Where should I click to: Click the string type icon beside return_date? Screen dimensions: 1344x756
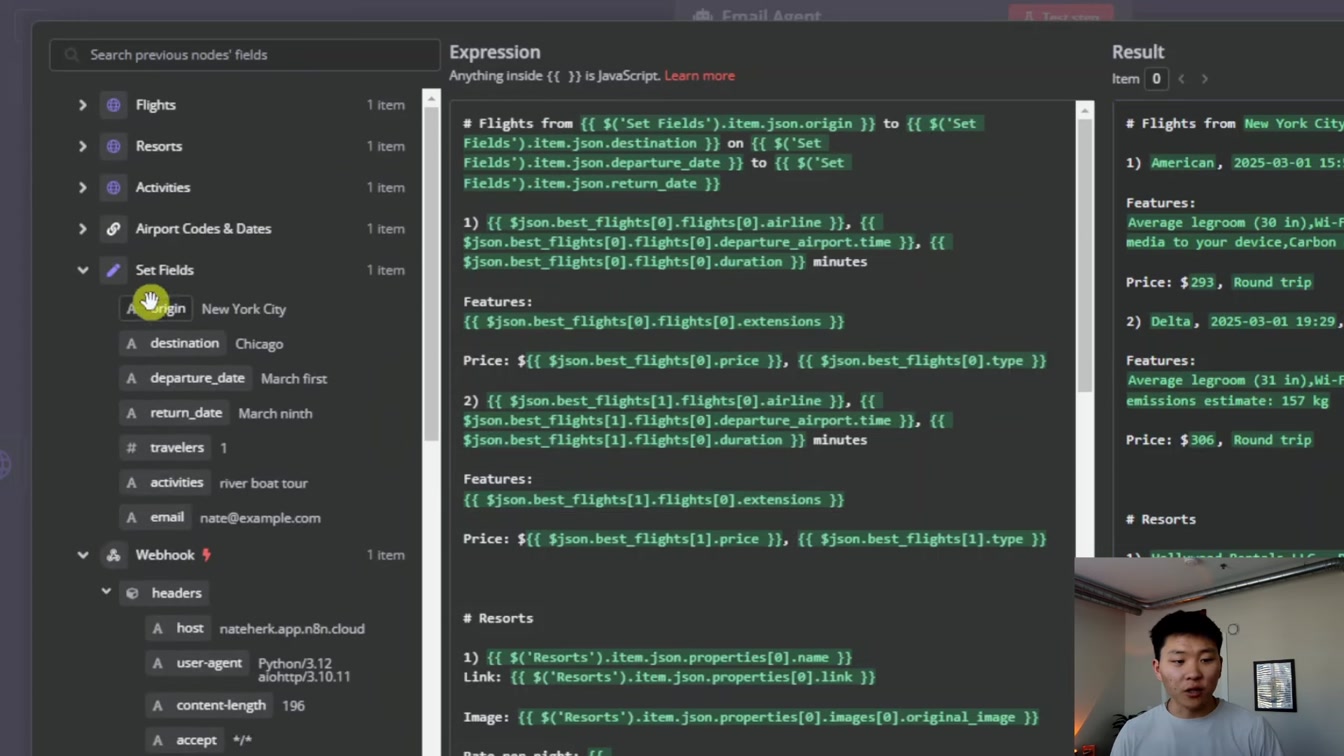(131, 413)
